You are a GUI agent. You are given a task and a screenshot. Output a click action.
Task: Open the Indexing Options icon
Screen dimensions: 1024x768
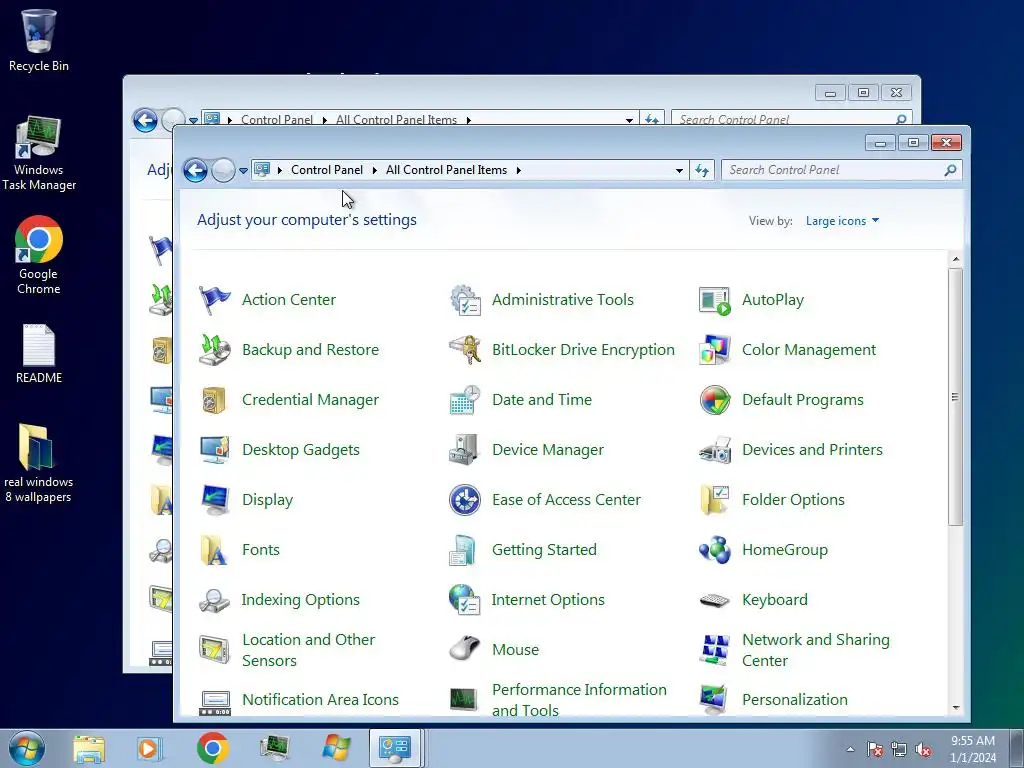[214, 600]
